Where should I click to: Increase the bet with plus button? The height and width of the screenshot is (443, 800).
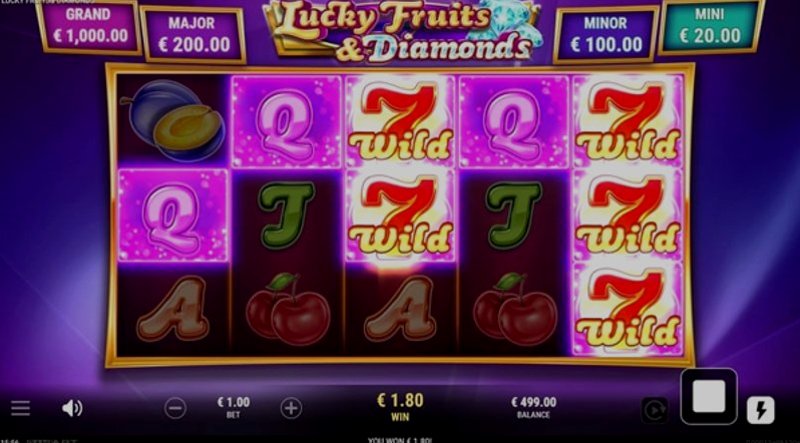[291, 408]
